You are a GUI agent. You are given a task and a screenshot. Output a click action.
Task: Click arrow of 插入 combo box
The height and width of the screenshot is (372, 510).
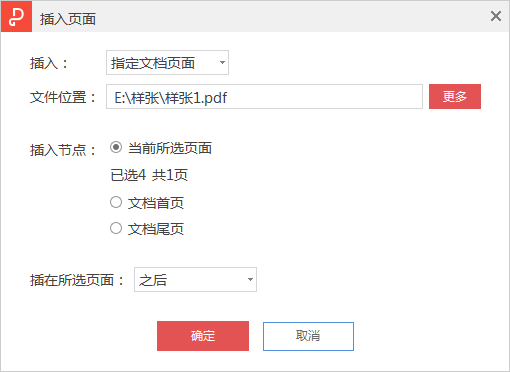222,63
